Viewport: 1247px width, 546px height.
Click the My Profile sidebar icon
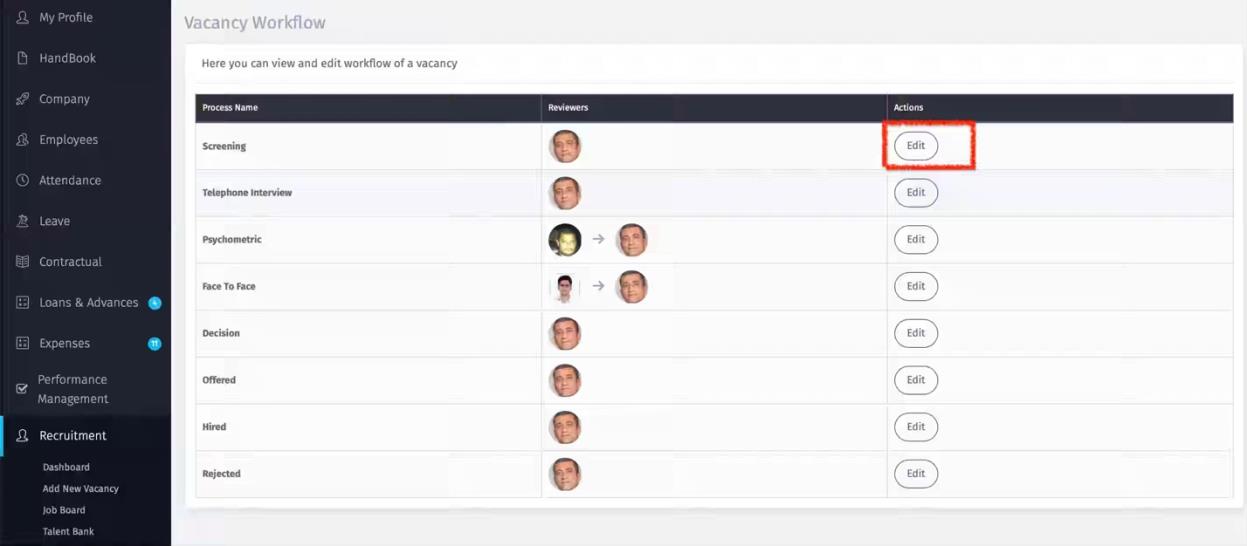[22, 18]
